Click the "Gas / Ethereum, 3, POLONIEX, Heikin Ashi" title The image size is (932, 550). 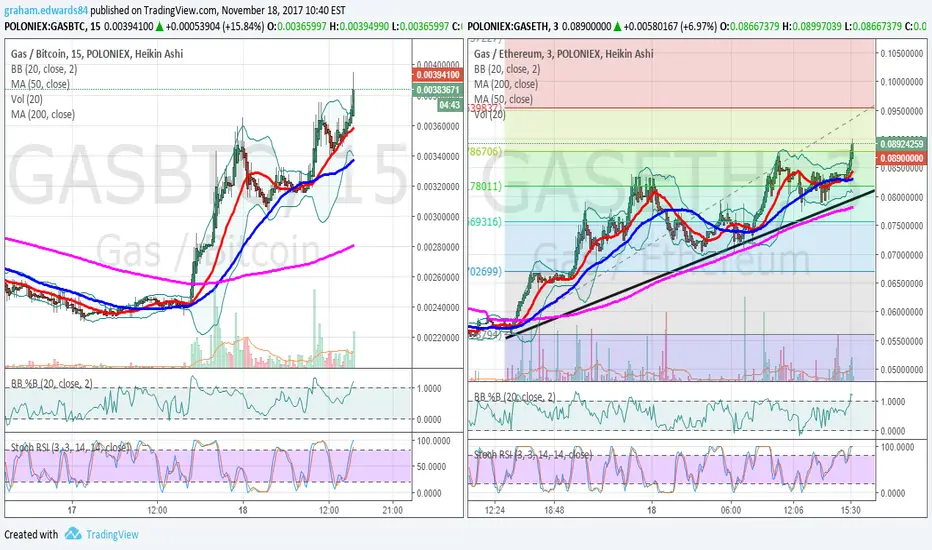tap(563, 54)
